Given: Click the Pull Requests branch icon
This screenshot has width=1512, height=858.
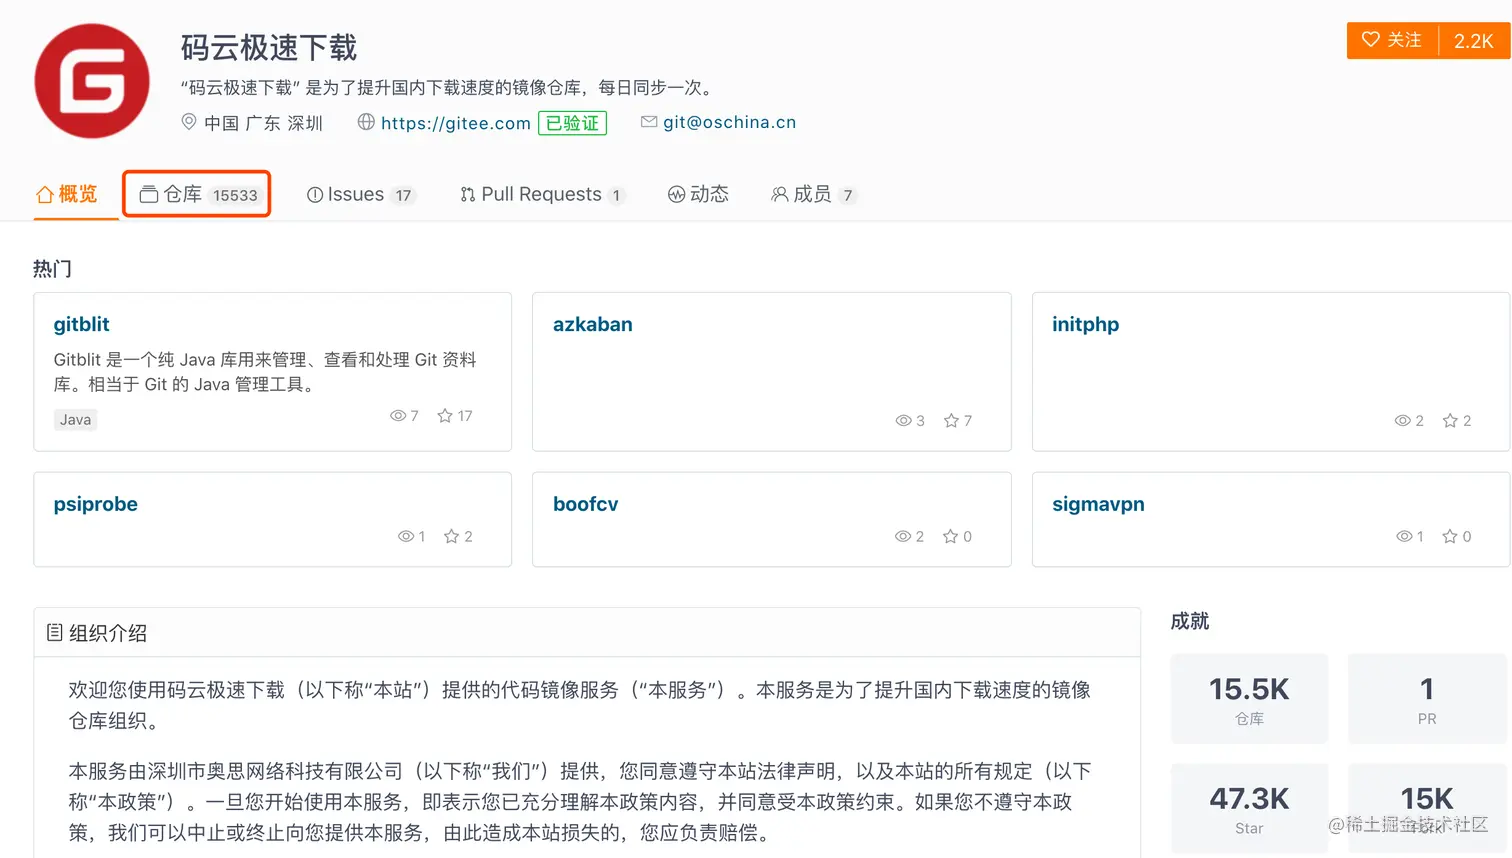Looking at the screenshot, I should point(468,195).
